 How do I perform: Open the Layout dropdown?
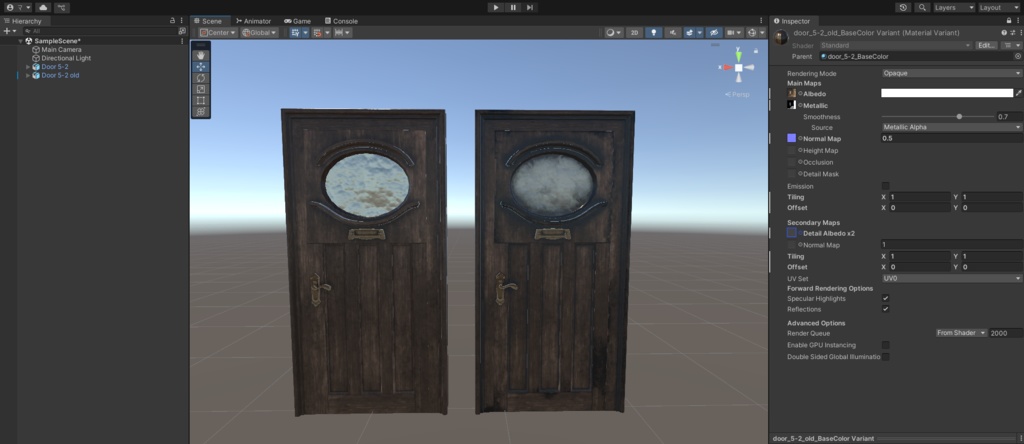coord(999,7)
